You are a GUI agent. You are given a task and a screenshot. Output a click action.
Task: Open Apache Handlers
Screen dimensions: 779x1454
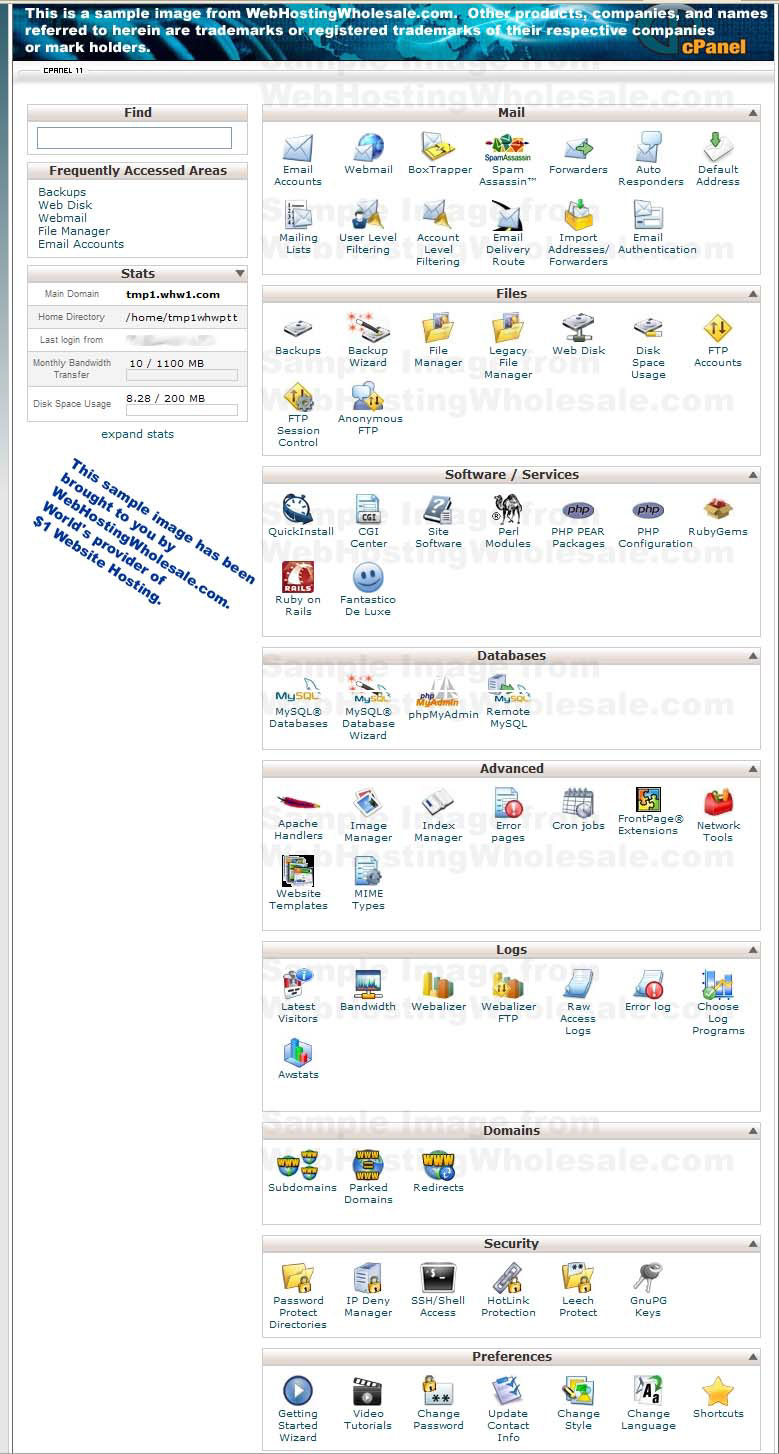(298, 816)
